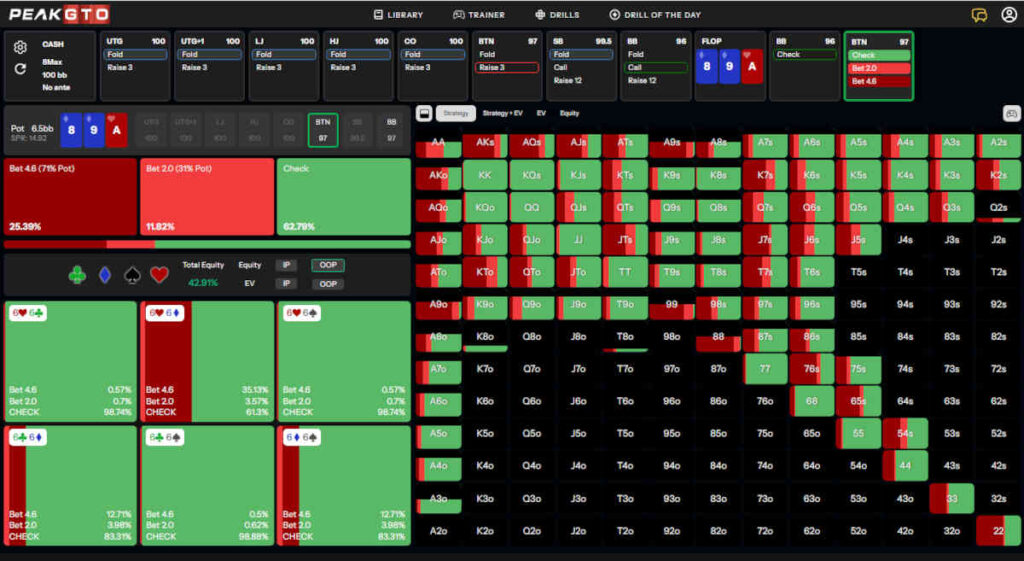
Task: Select CO Fold action
Action: pos(432,54)
